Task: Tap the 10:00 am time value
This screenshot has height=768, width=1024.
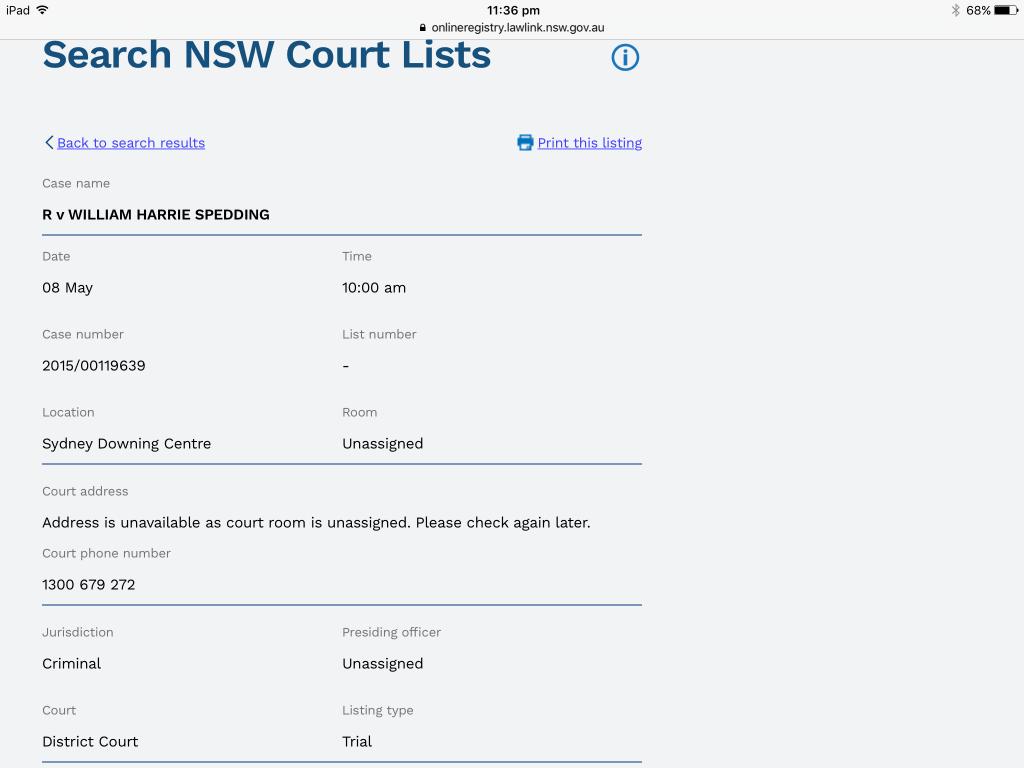Action: click(x=373, y=288)
